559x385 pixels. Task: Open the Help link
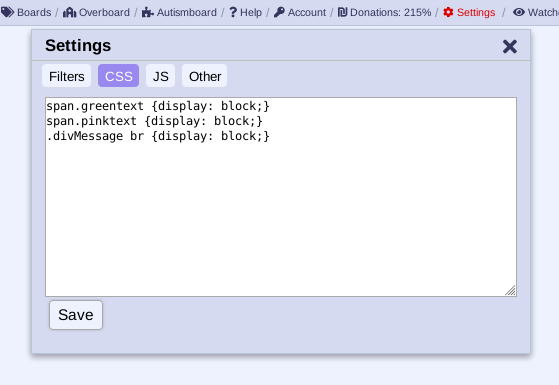[251, 12]
